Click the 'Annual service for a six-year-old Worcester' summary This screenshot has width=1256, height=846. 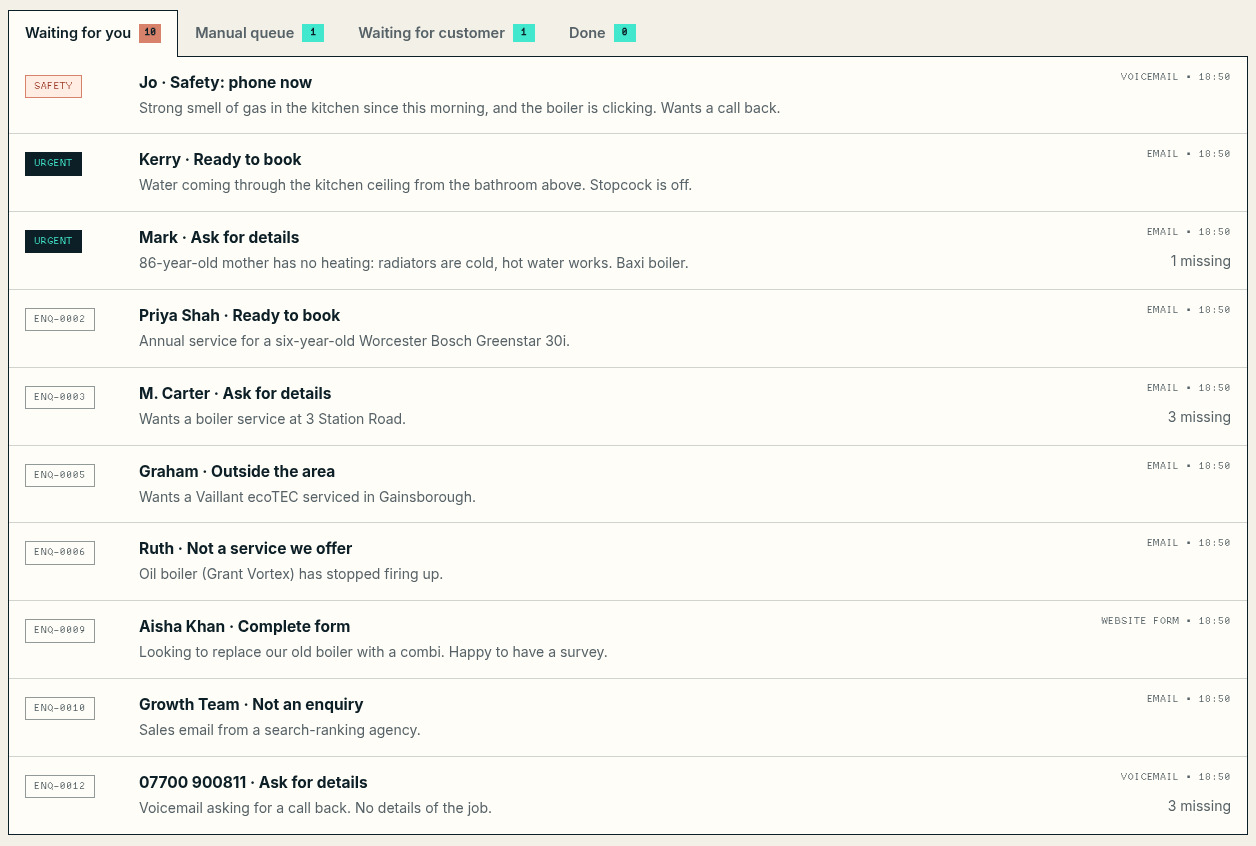(354, 341)
